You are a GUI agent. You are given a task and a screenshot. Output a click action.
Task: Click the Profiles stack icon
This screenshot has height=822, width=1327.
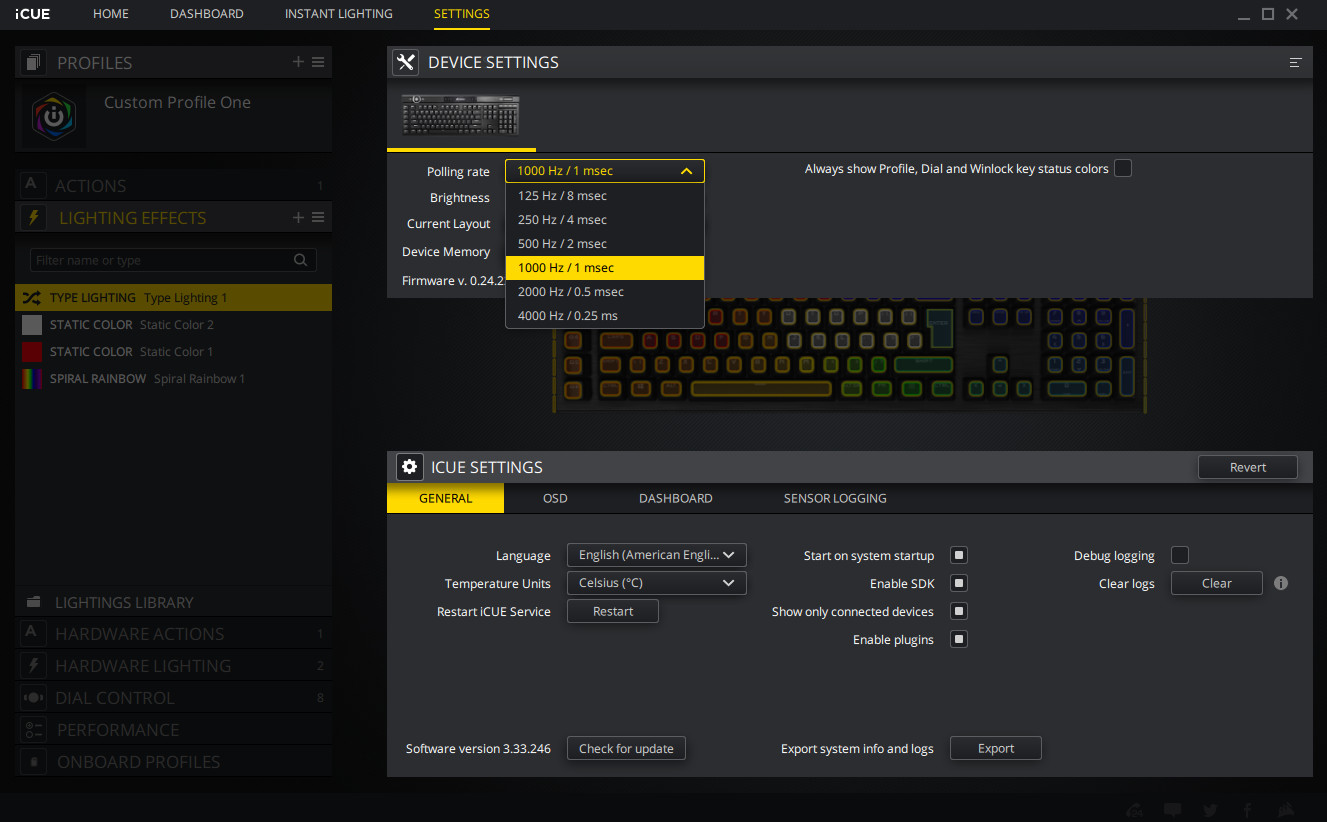(x=34, y=62)
